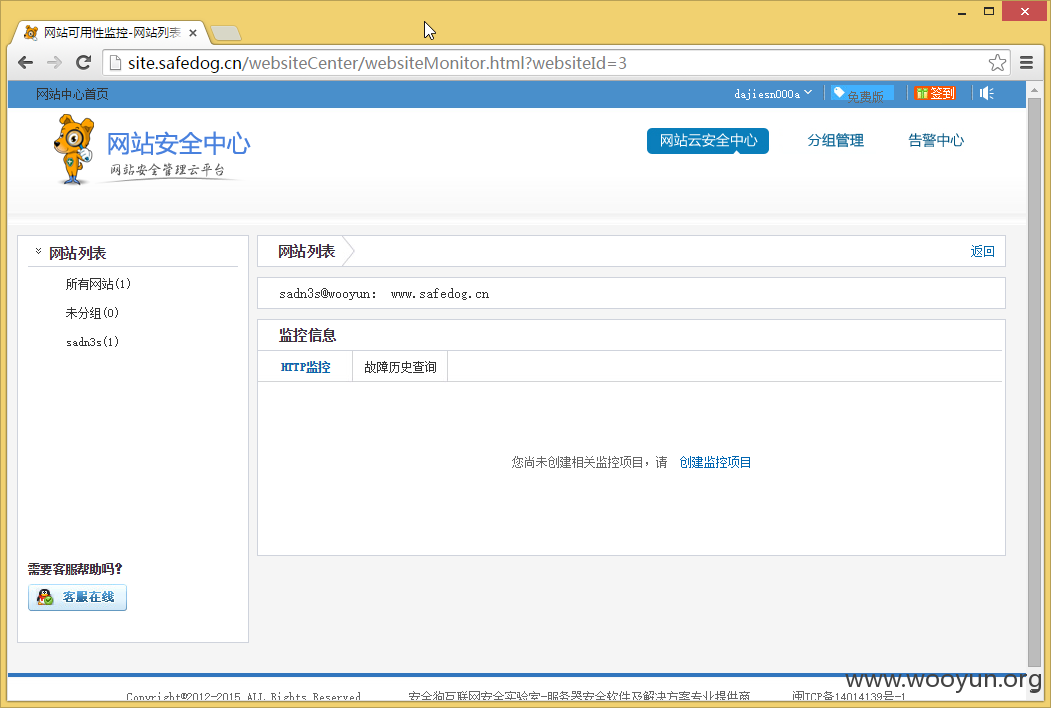Switch to the 故障历史查询 tab

(400, 367)
